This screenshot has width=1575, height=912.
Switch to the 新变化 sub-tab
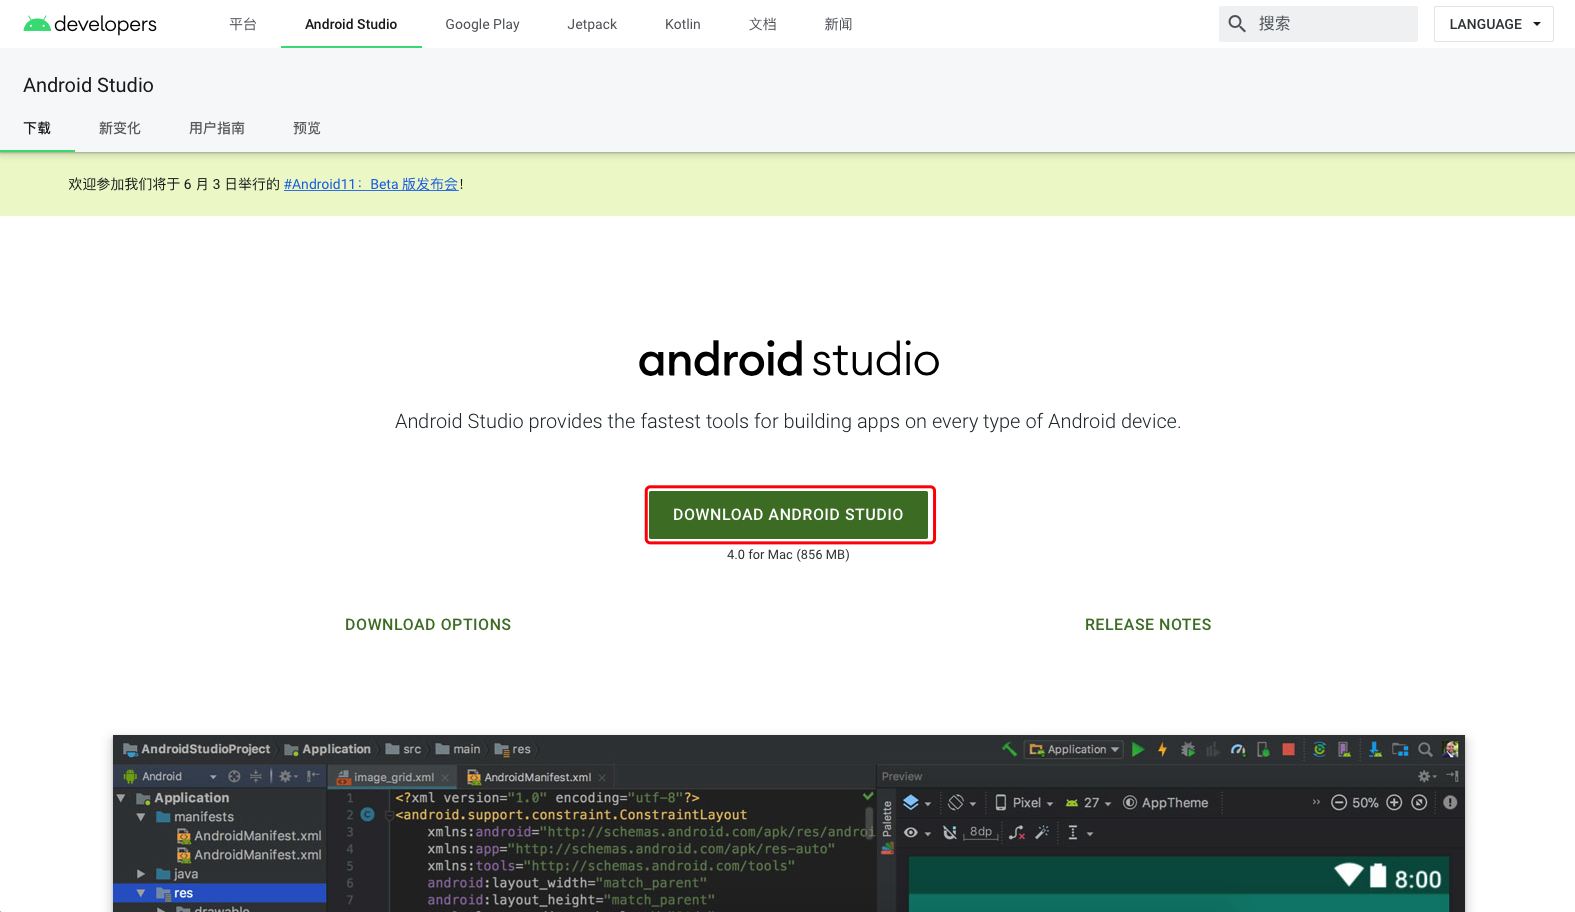[120, 128]
